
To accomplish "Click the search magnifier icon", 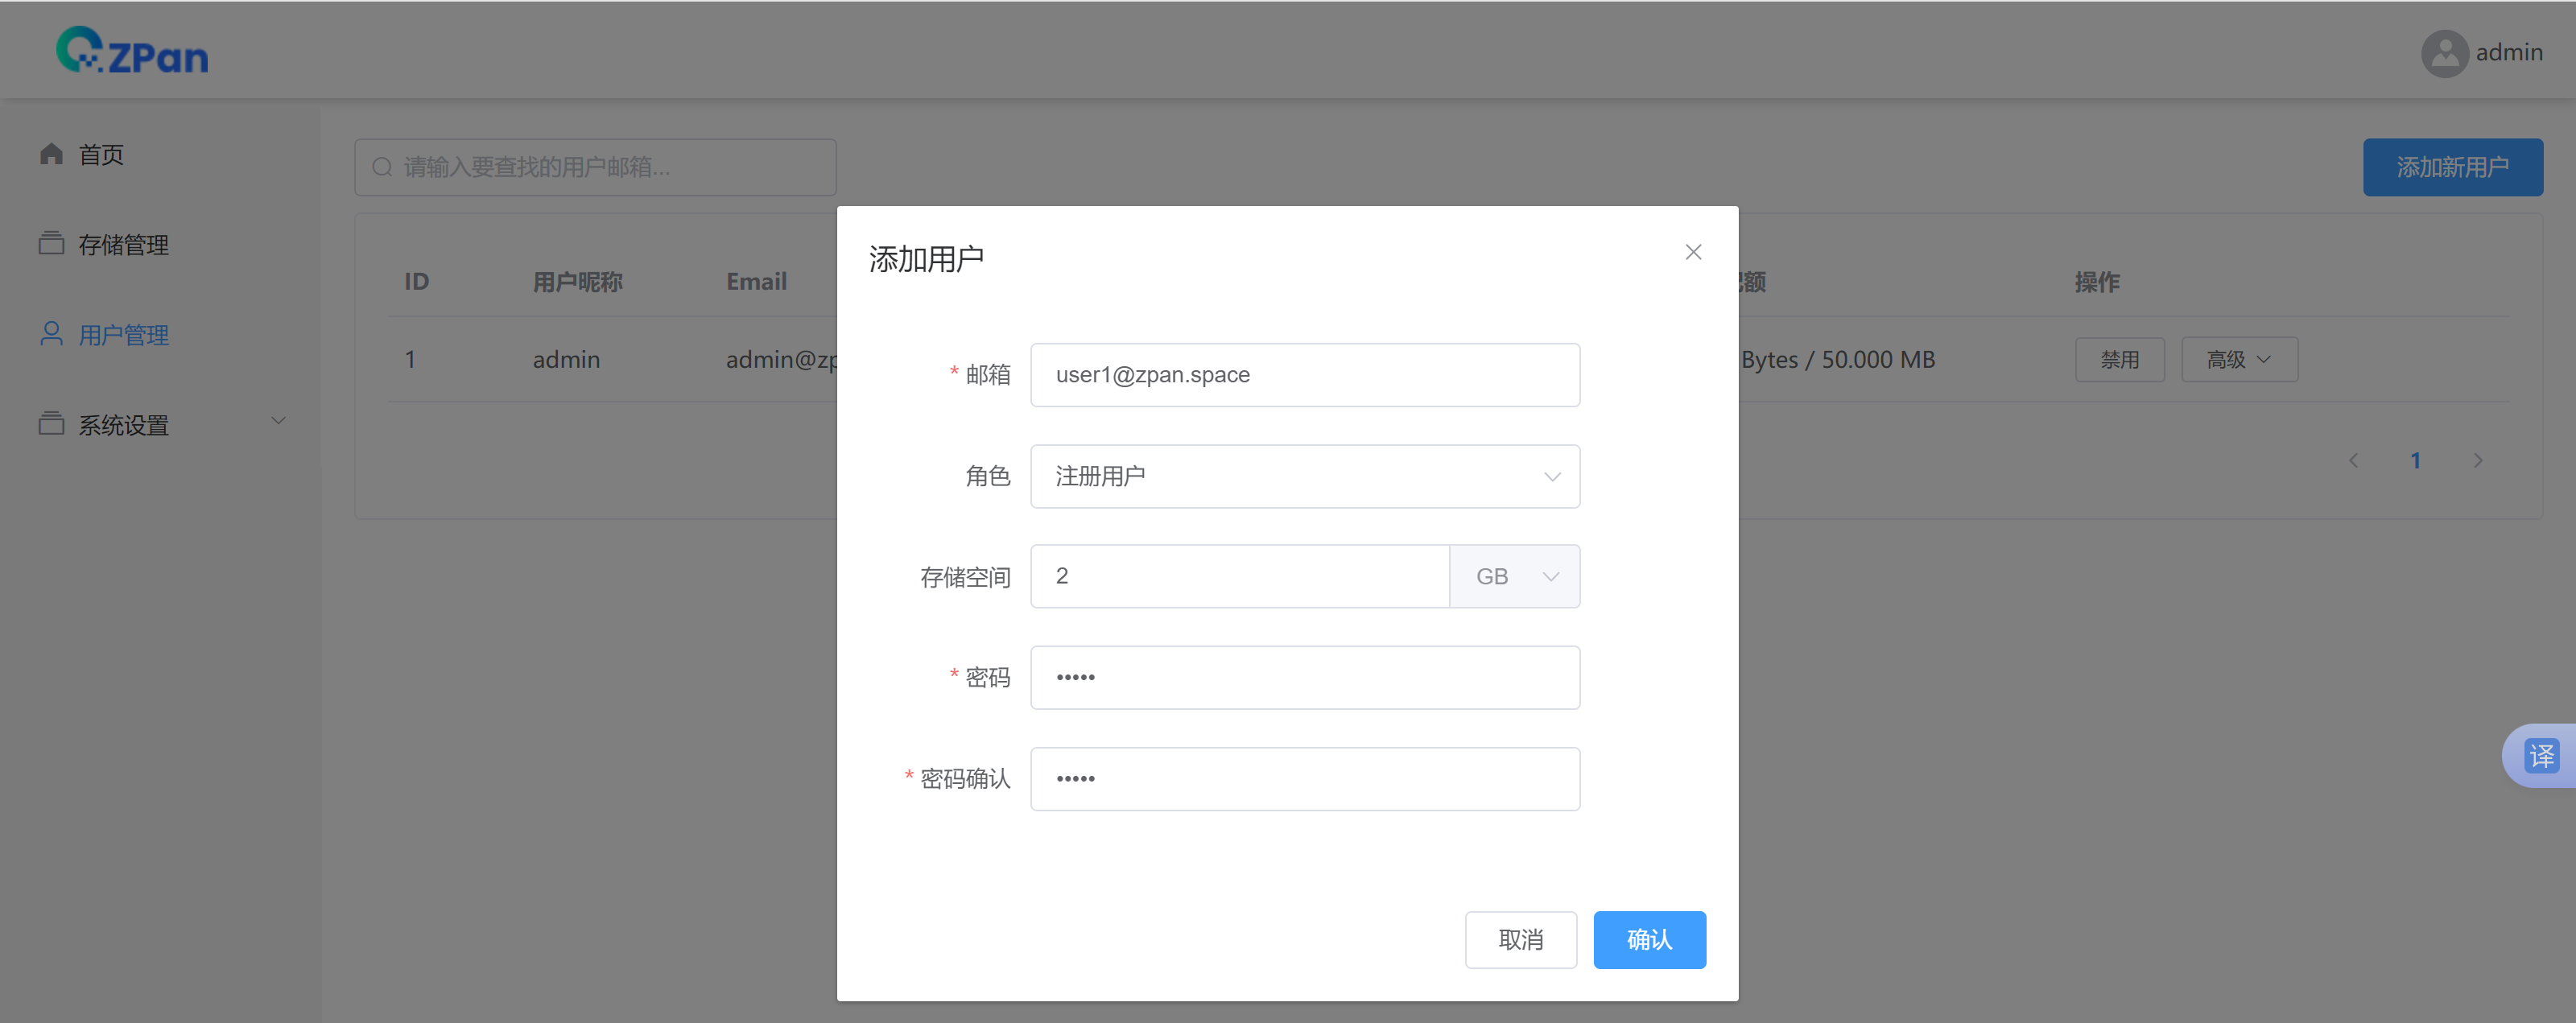I will point(382,167).
